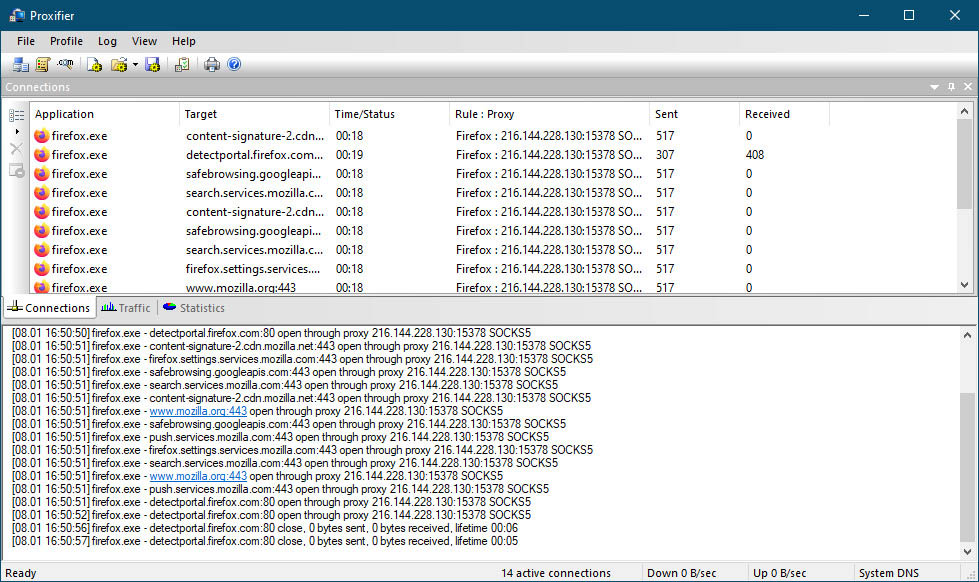Click Firefox icon on www.mozilla.org:443 row
Viewport: 979px width, 582px height.
(x=42, y=287)
